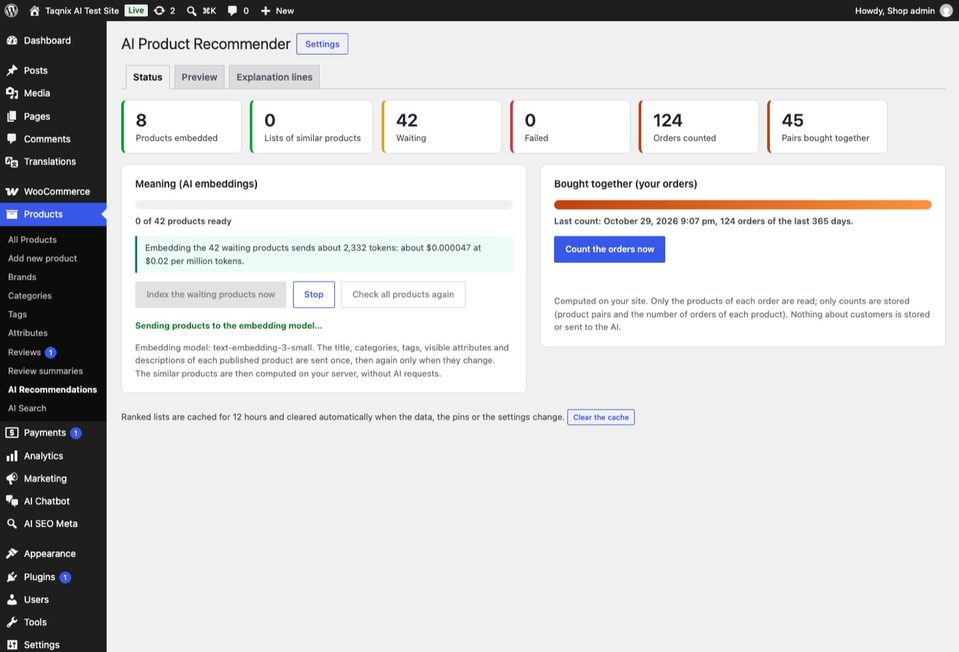Open the Shop admin avatar
This screenshot has height=652, width=959.
click(x=946, y=10)
